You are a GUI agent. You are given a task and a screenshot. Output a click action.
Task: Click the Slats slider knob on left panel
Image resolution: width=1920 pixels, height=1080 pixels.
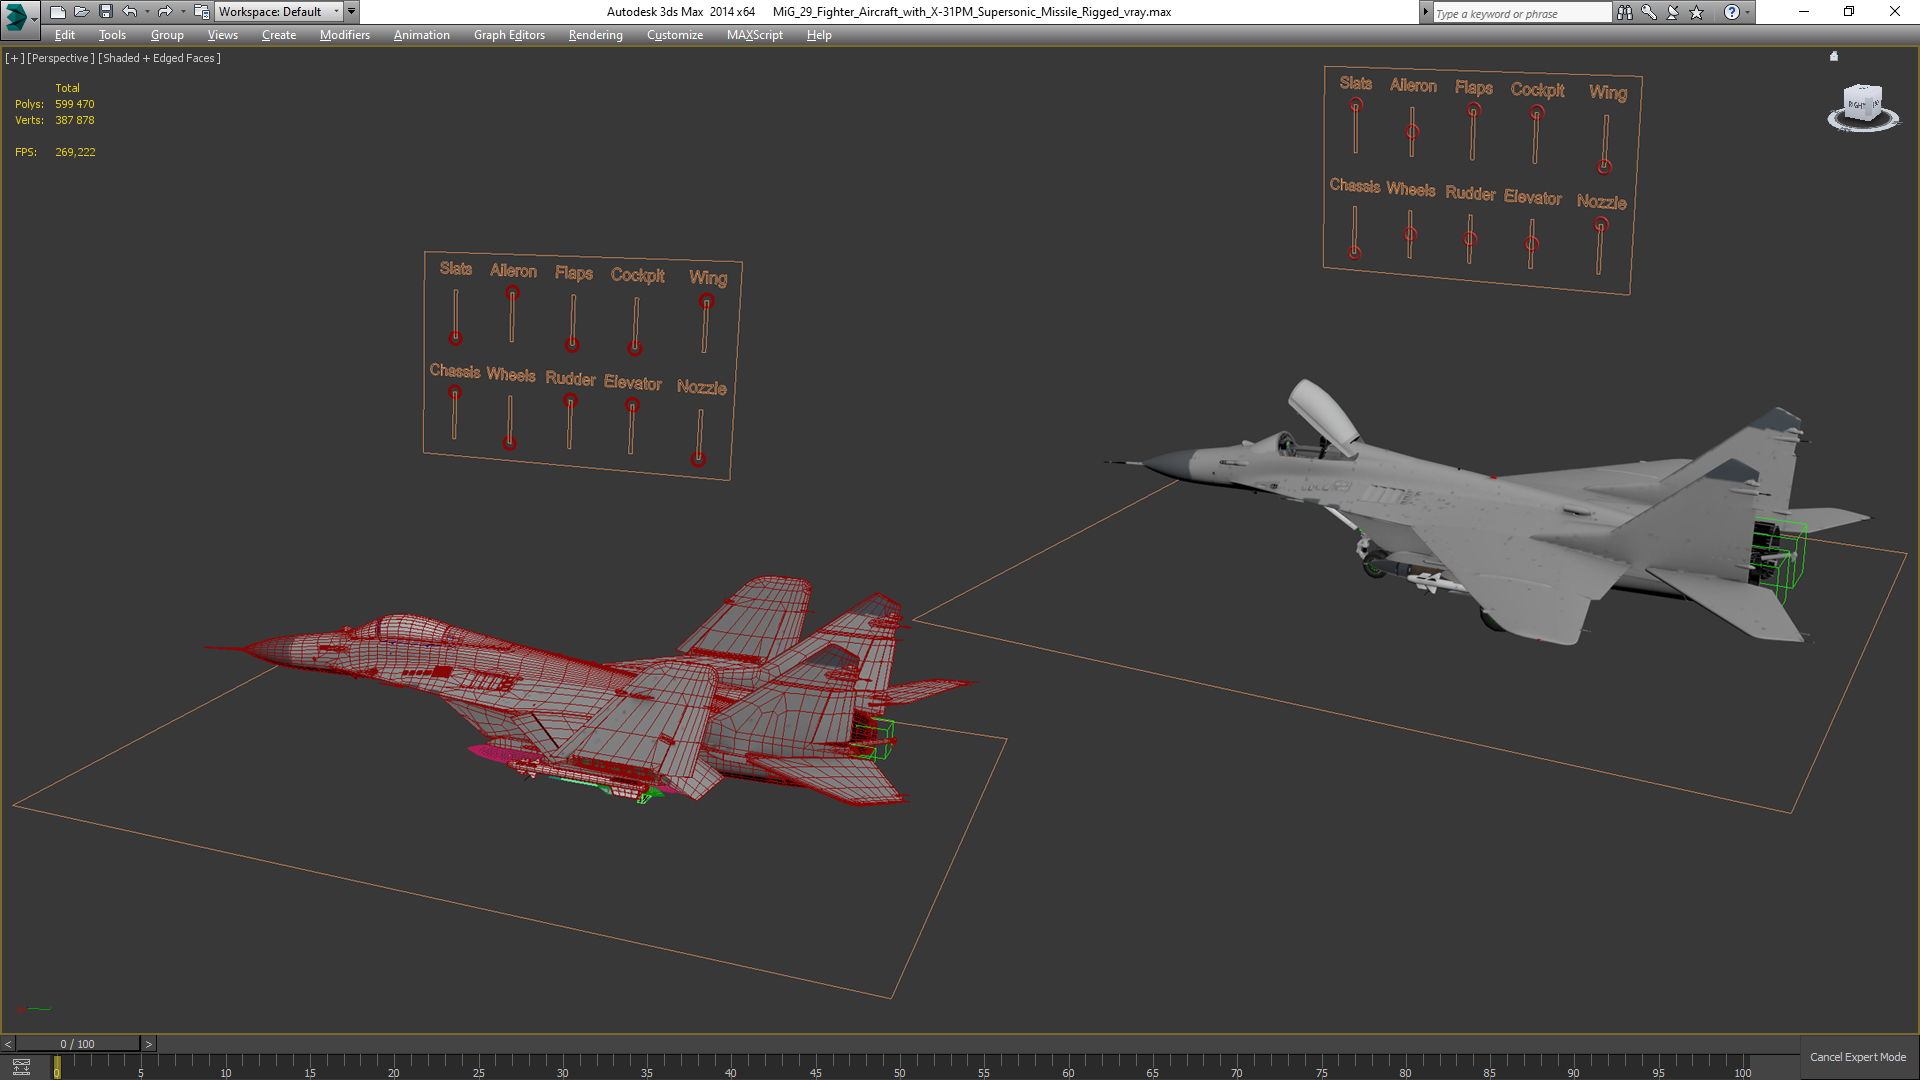pos(455,338)
